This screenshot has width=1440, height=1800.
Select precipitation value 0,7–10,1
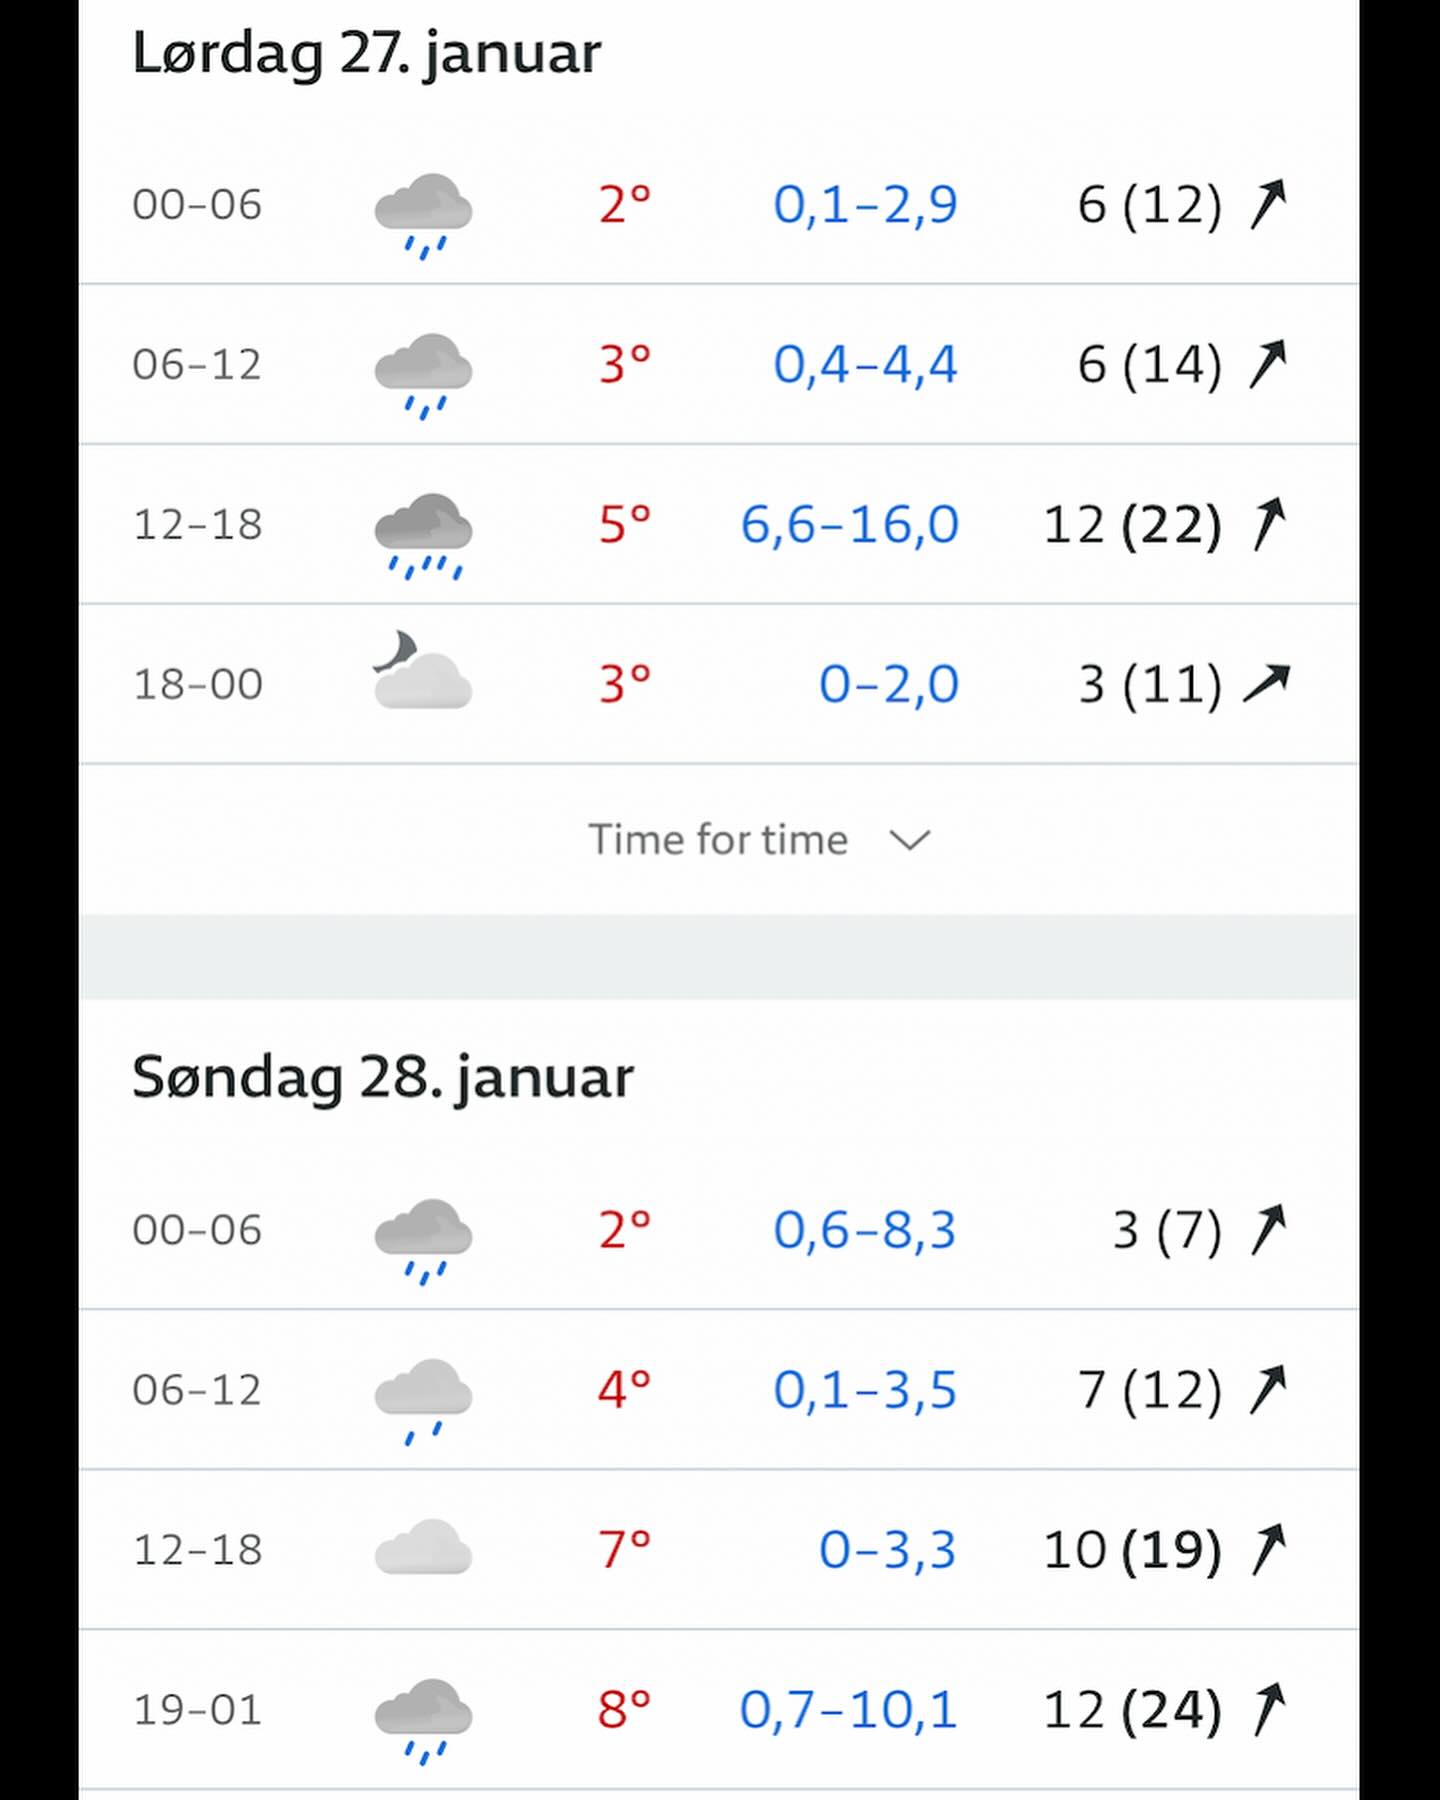coord(848,1709)
